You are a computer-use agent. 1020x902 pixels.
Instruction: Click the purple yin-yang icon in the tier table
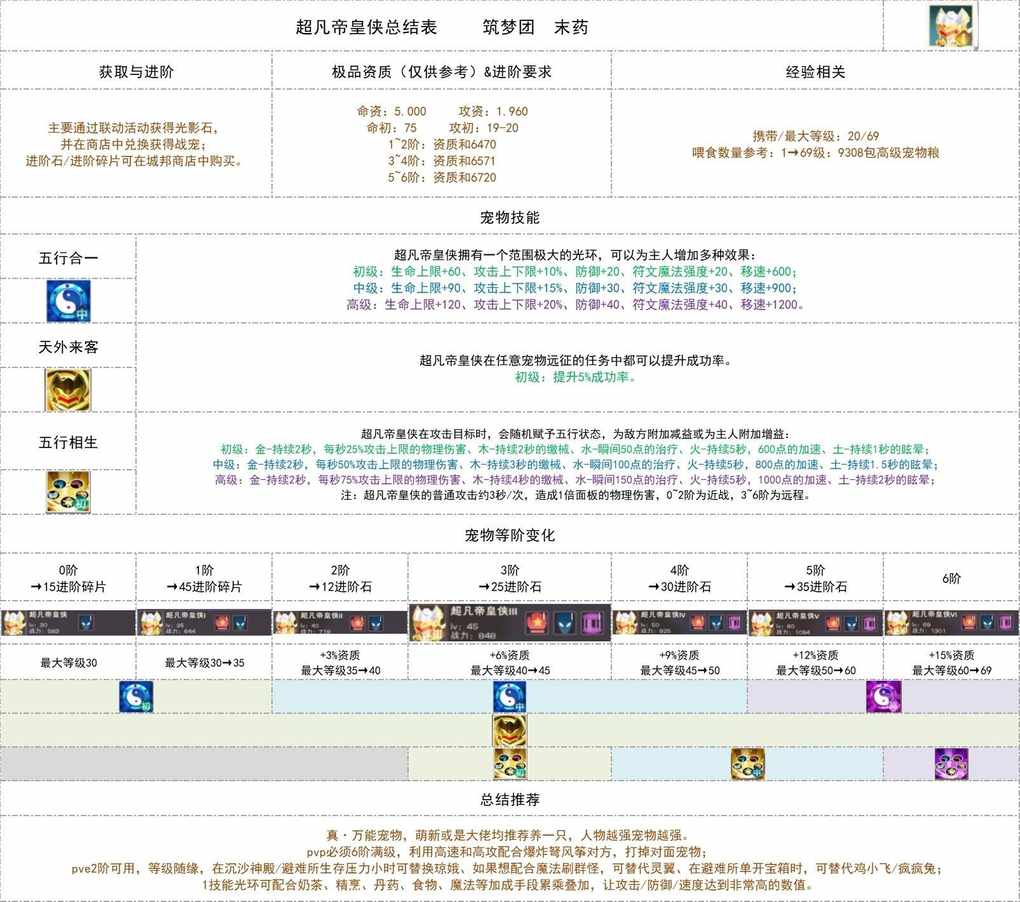click(883, 696)
